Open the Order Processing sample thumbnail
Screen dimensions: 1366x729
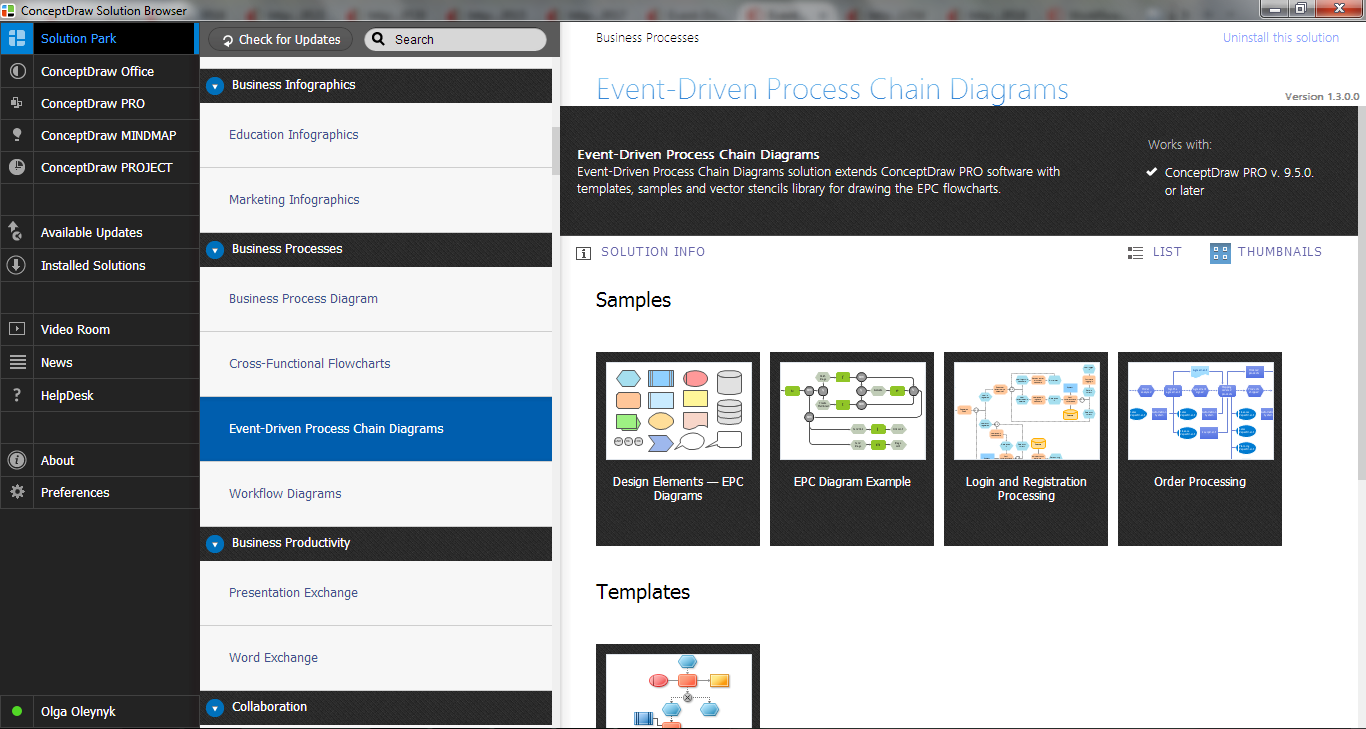[1200, 448]
